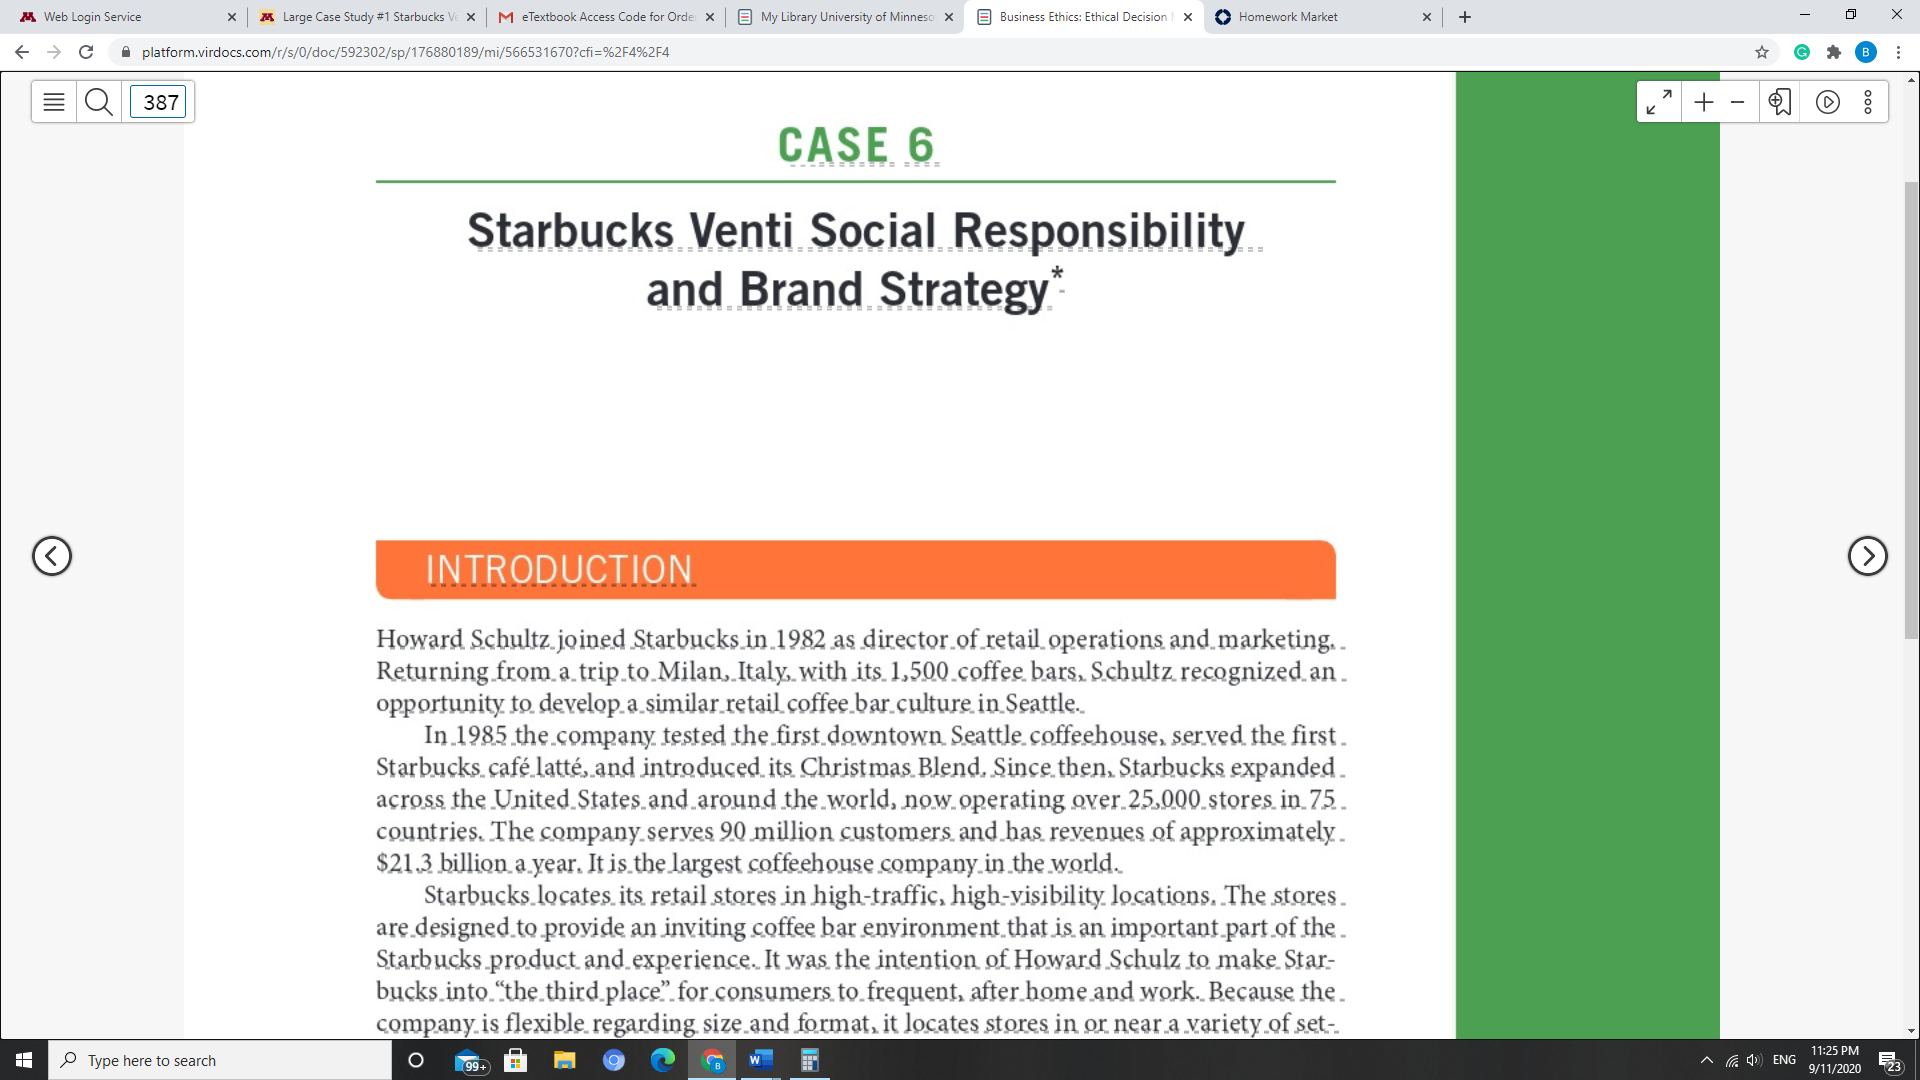
Task: Click the ENG language indicator
Action: coord(1784,1060)
